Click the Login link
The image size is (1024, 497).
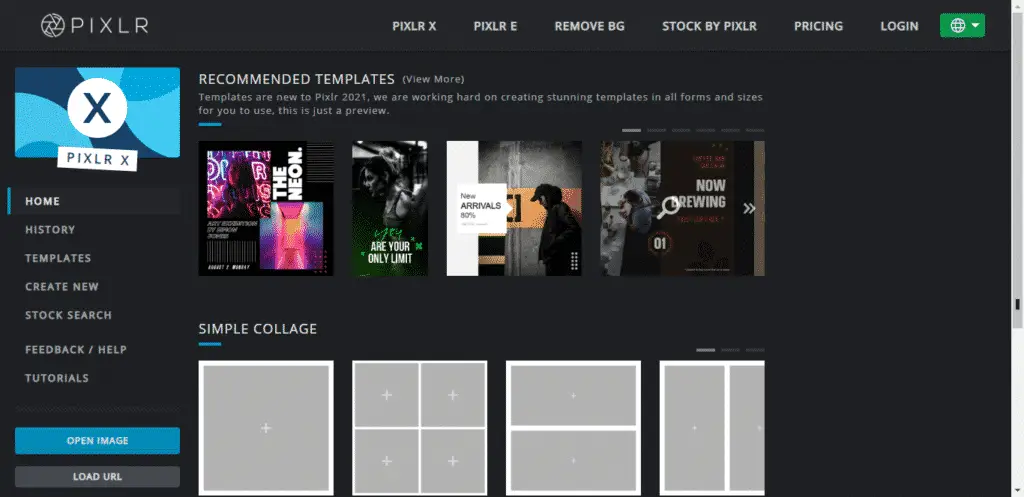(x=899, y=26)
